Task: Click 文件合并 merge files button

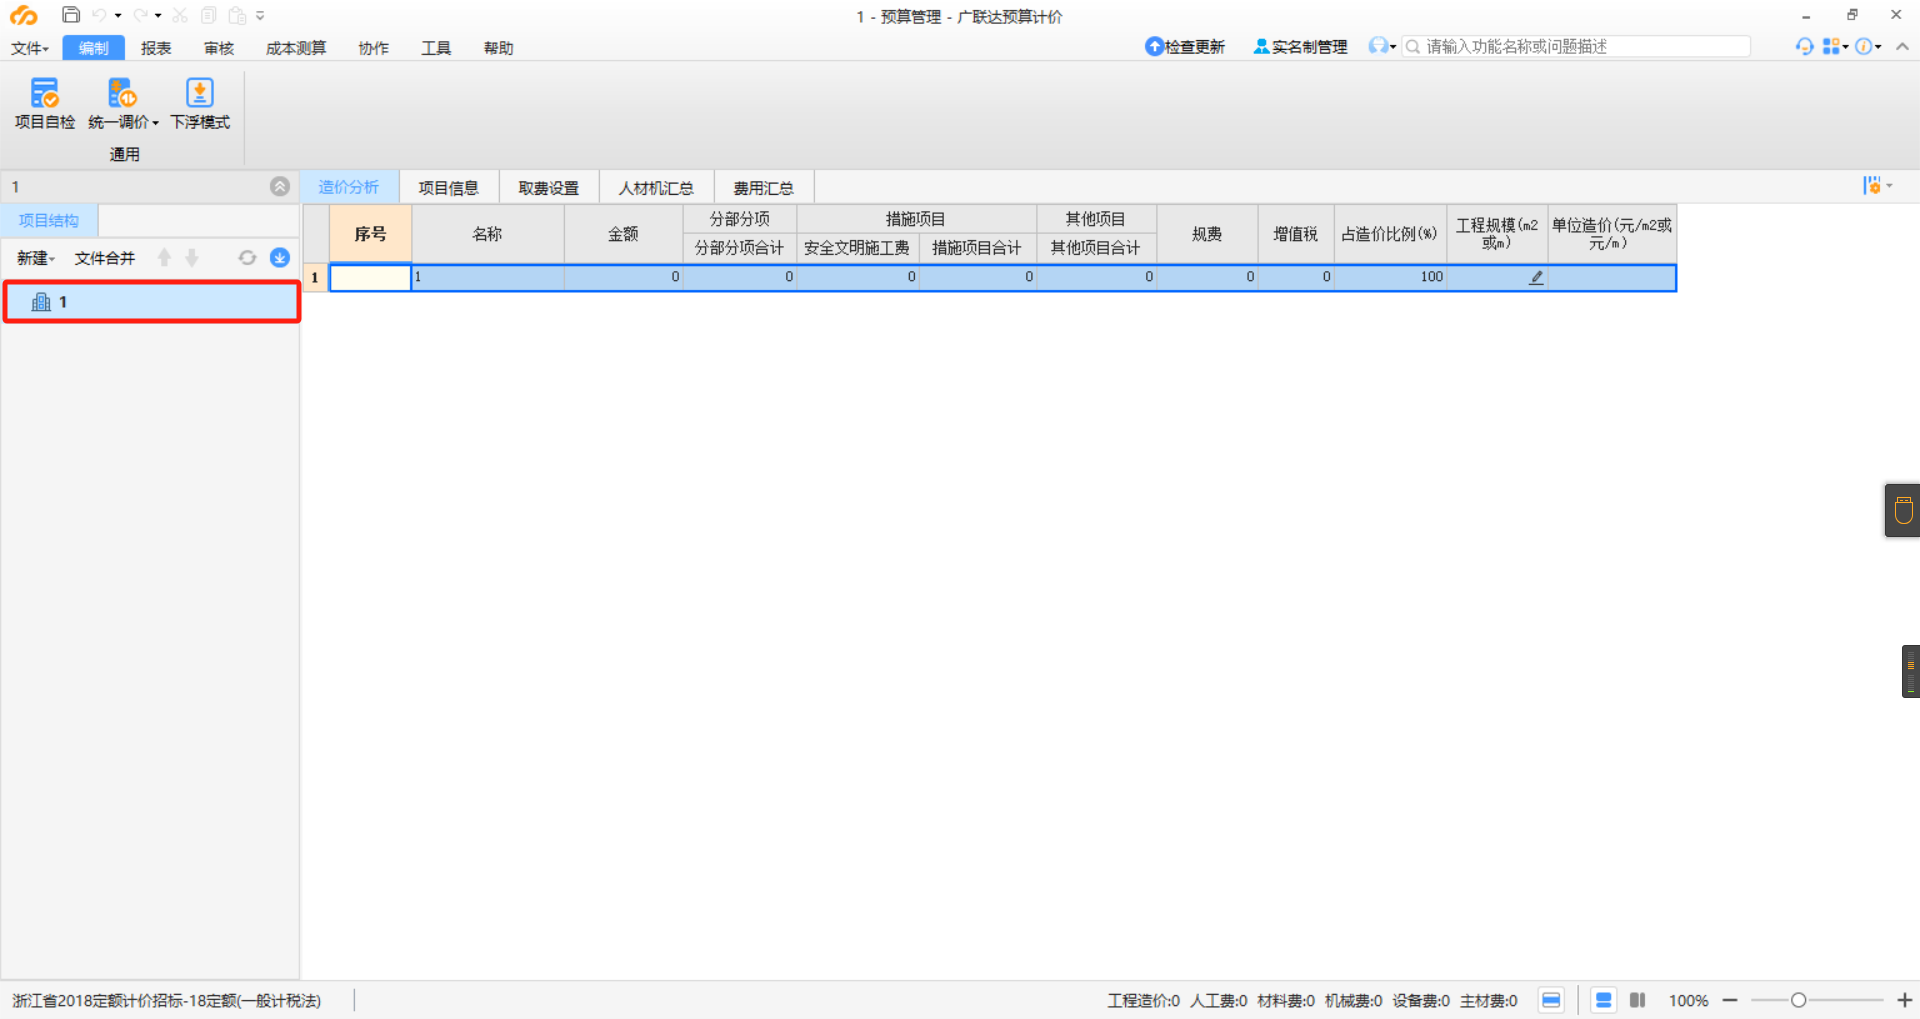Action: (105, 258)
